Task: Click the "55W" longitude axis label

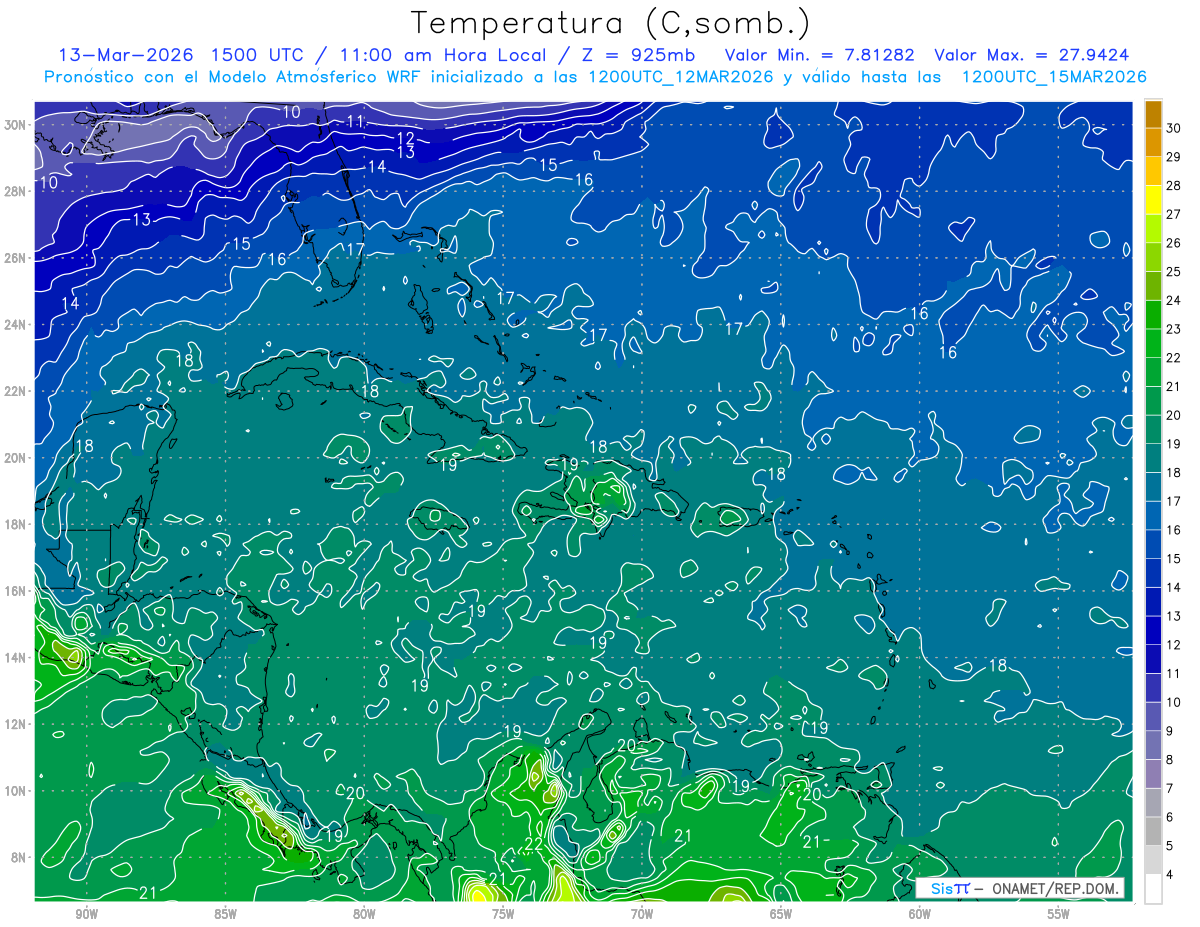Action: coord(1059,915)
